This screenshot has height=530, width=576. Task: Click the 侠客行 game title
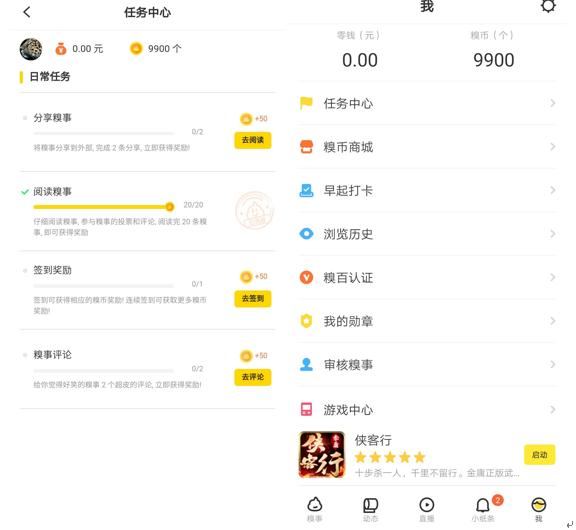point(373,440)
